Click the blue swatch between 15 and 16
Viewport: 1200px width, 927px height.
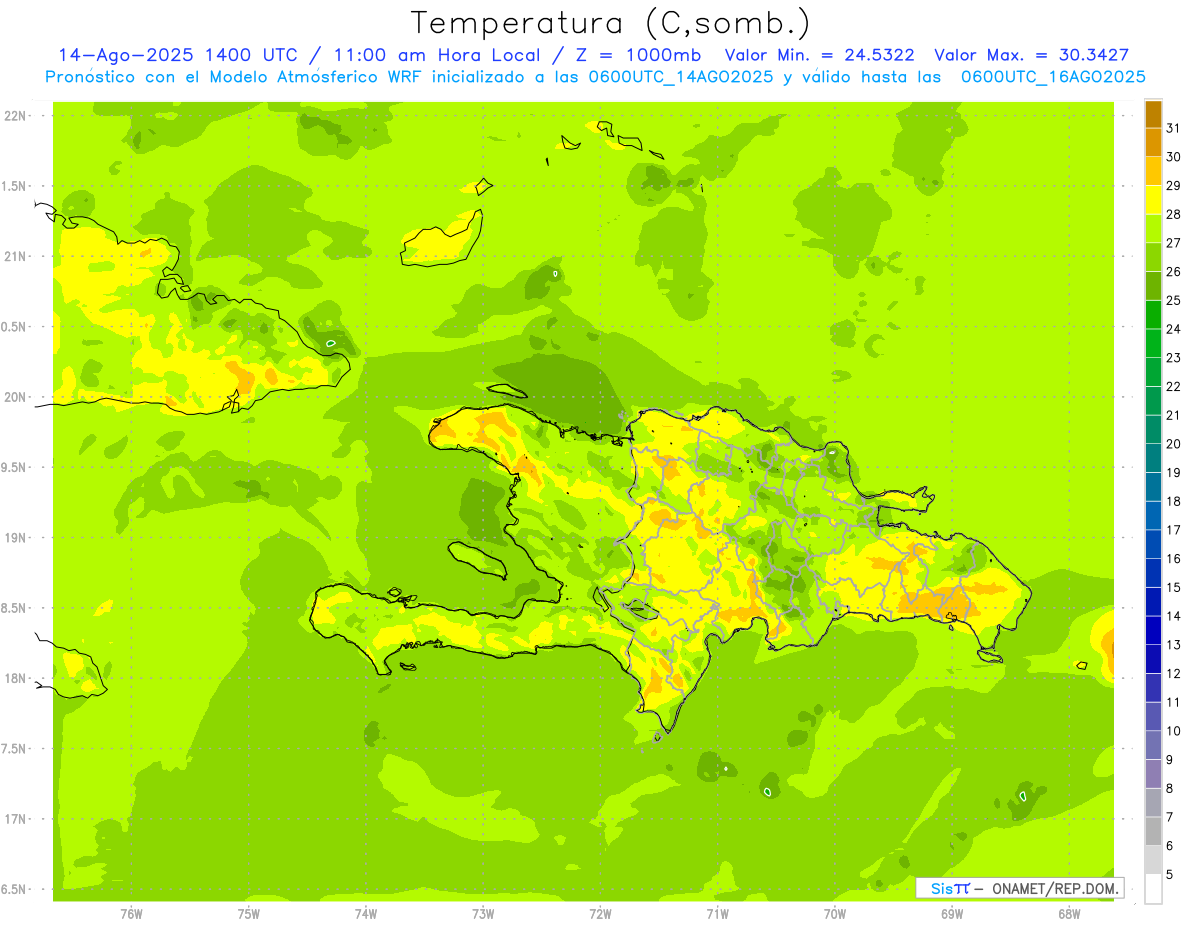click(1153, 573)
